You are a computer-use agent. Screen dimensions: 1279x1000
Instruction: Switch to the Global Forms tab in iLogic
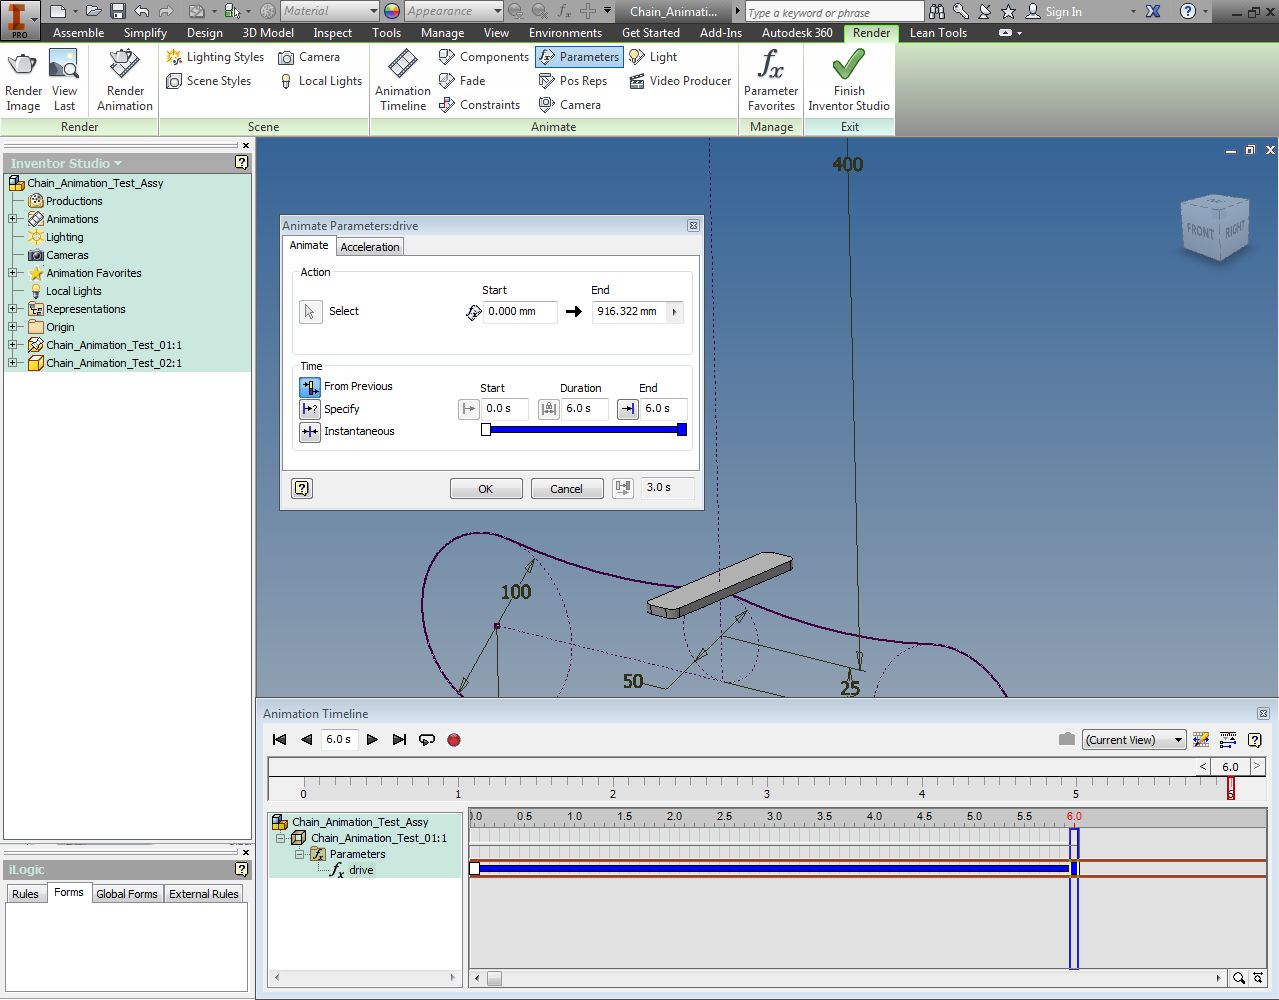(x=126, y=893)
